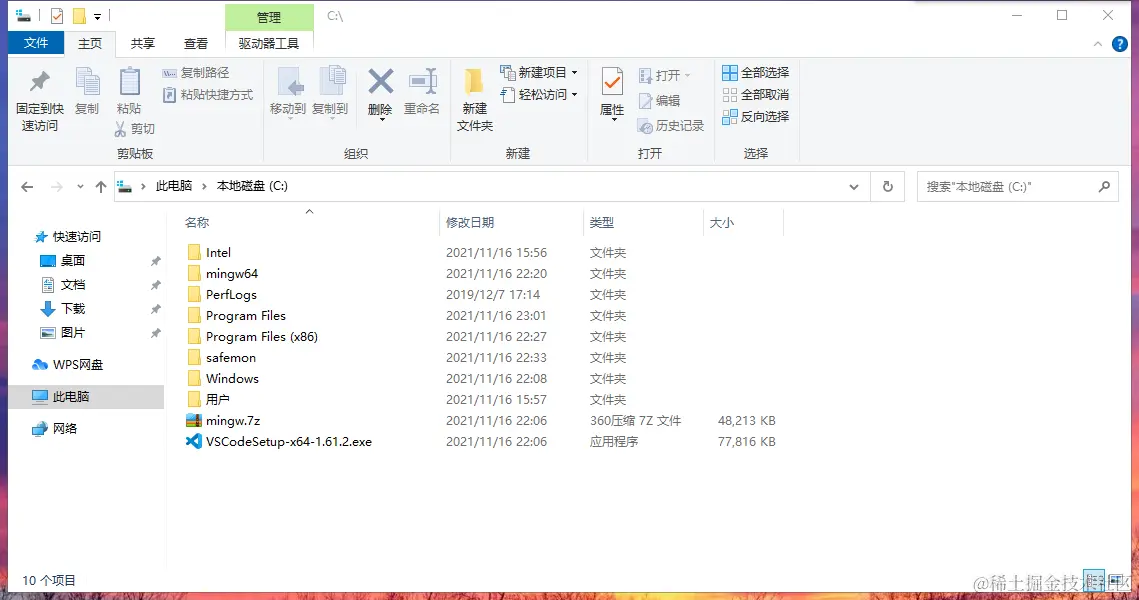Select the Rename (重命名) icon
This screenshot has height=600, width=1139.
[422, 95]
